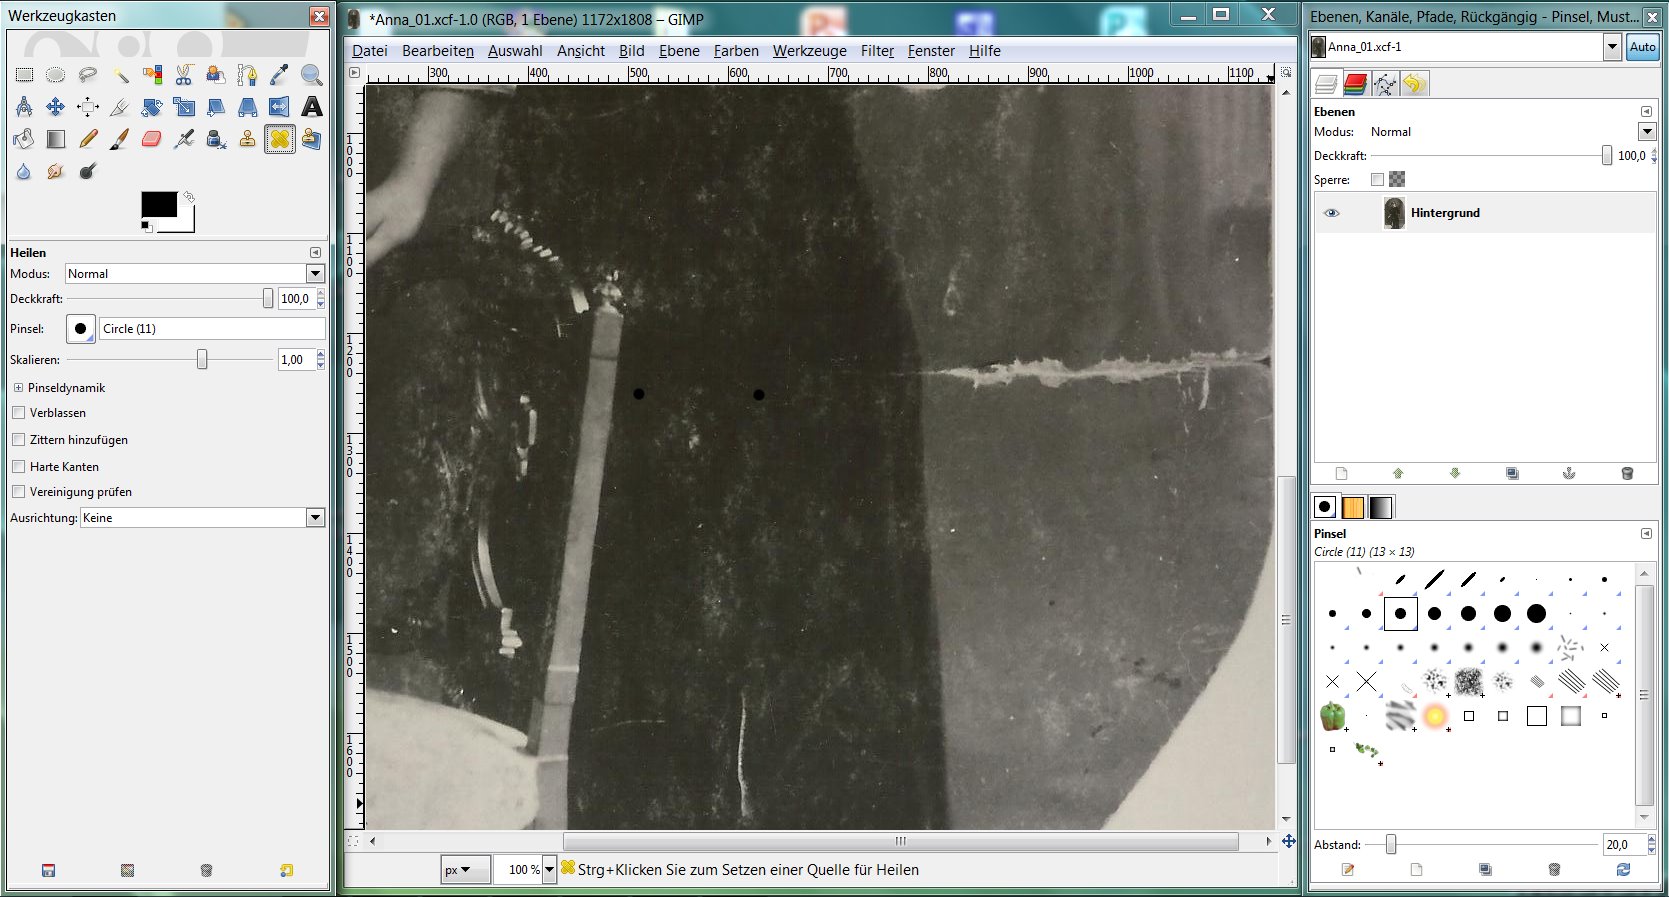Select the Crop tool
This screenshot has height=897, width=1669.
tap(120, 107)
